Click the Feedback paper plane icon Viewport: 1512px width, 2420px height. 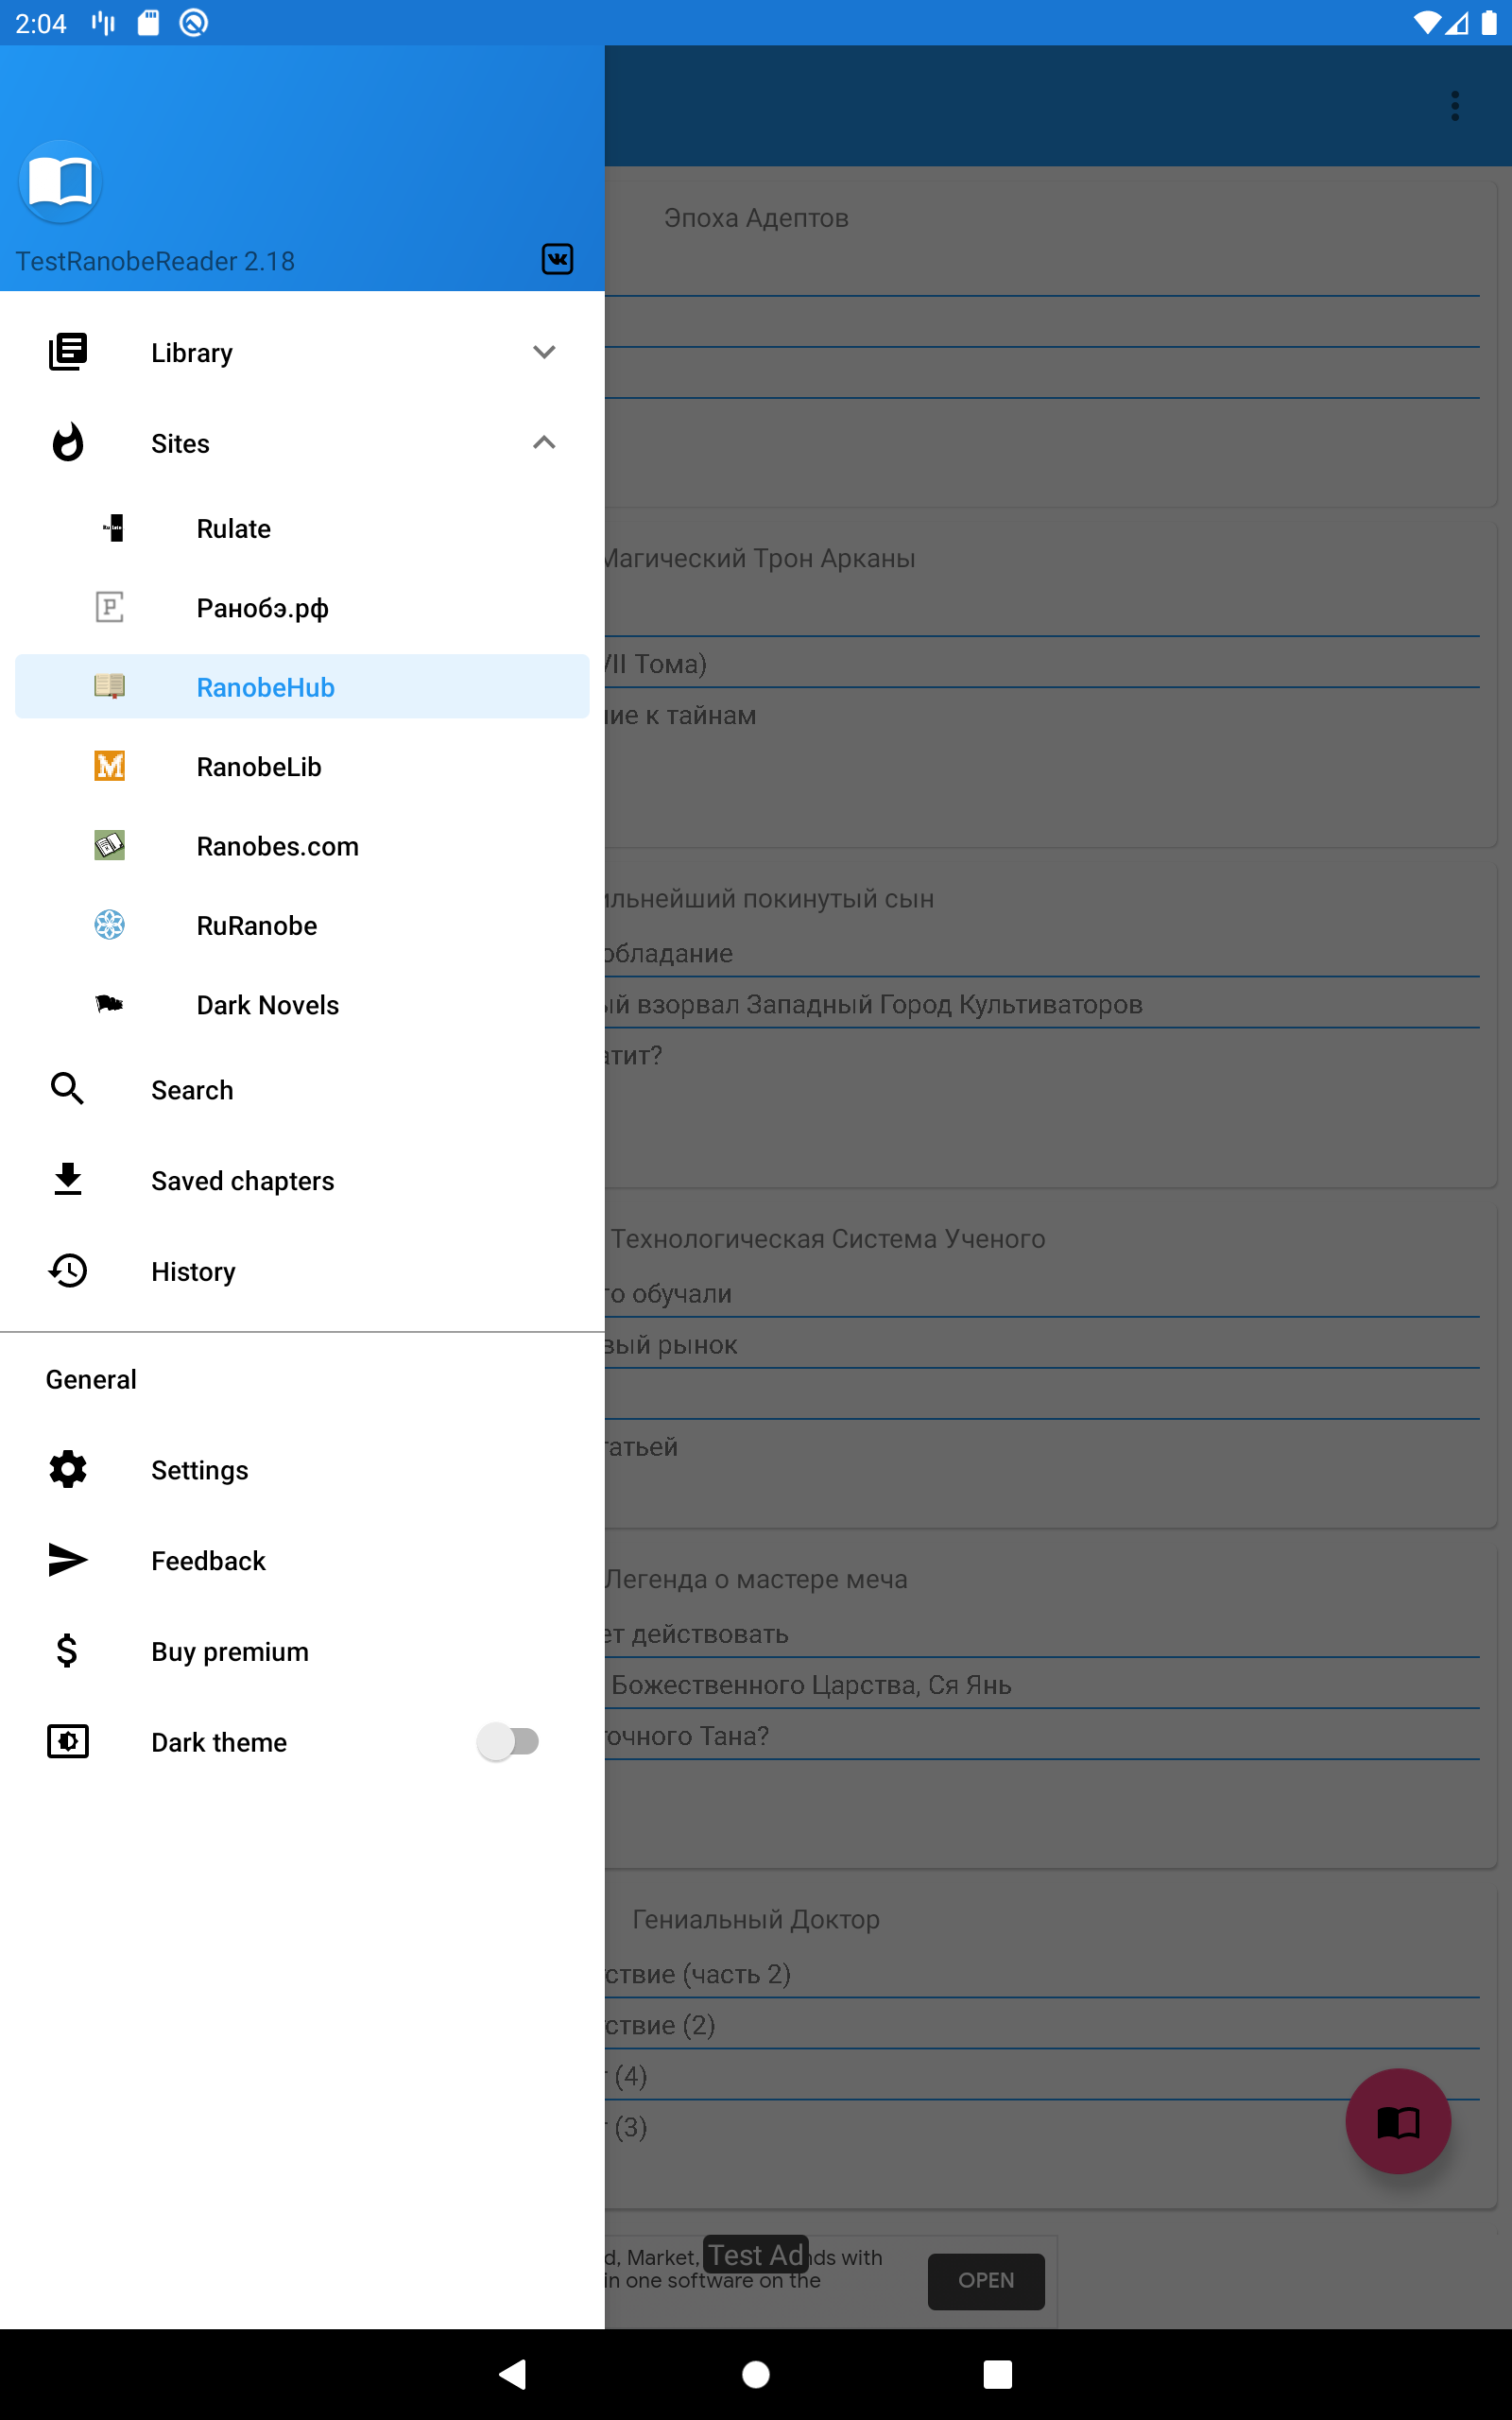(68, 1560)
